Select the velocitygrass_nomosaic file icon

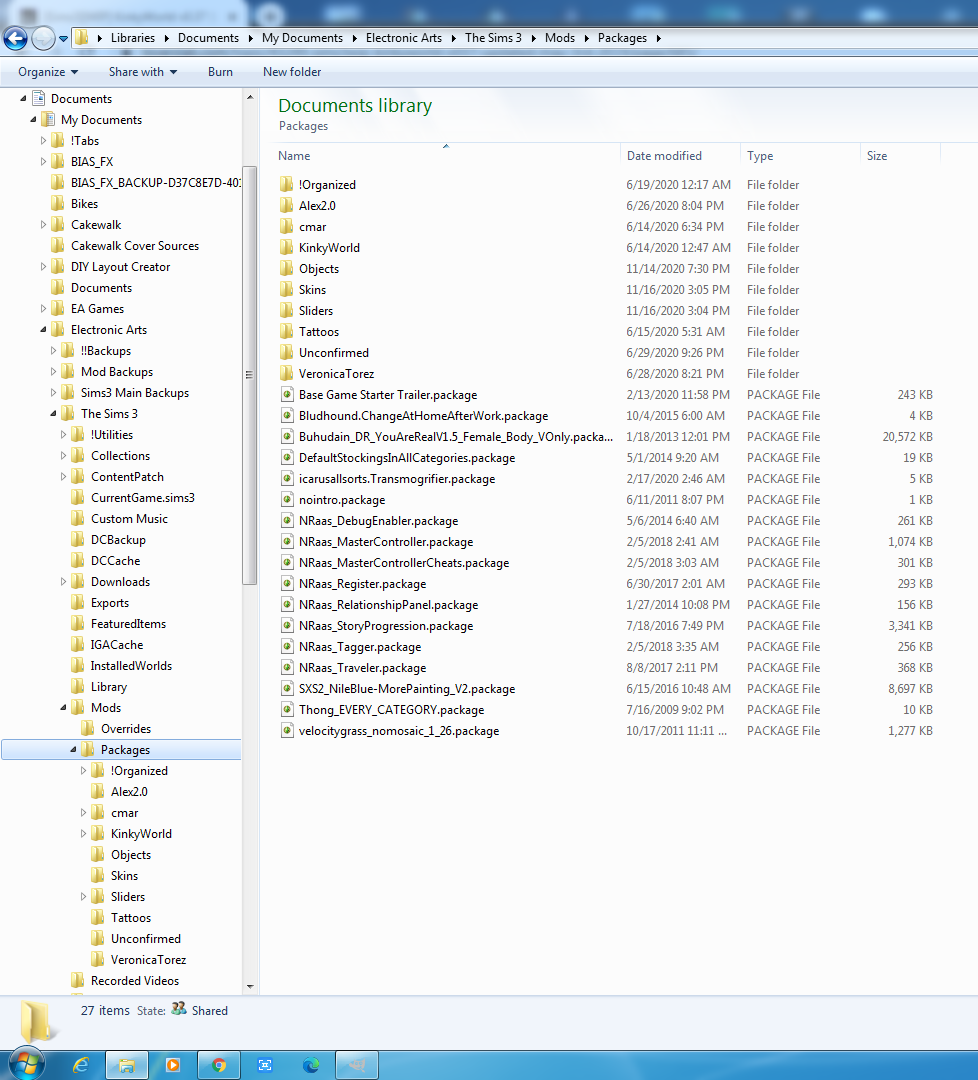(x=287, y=731)
